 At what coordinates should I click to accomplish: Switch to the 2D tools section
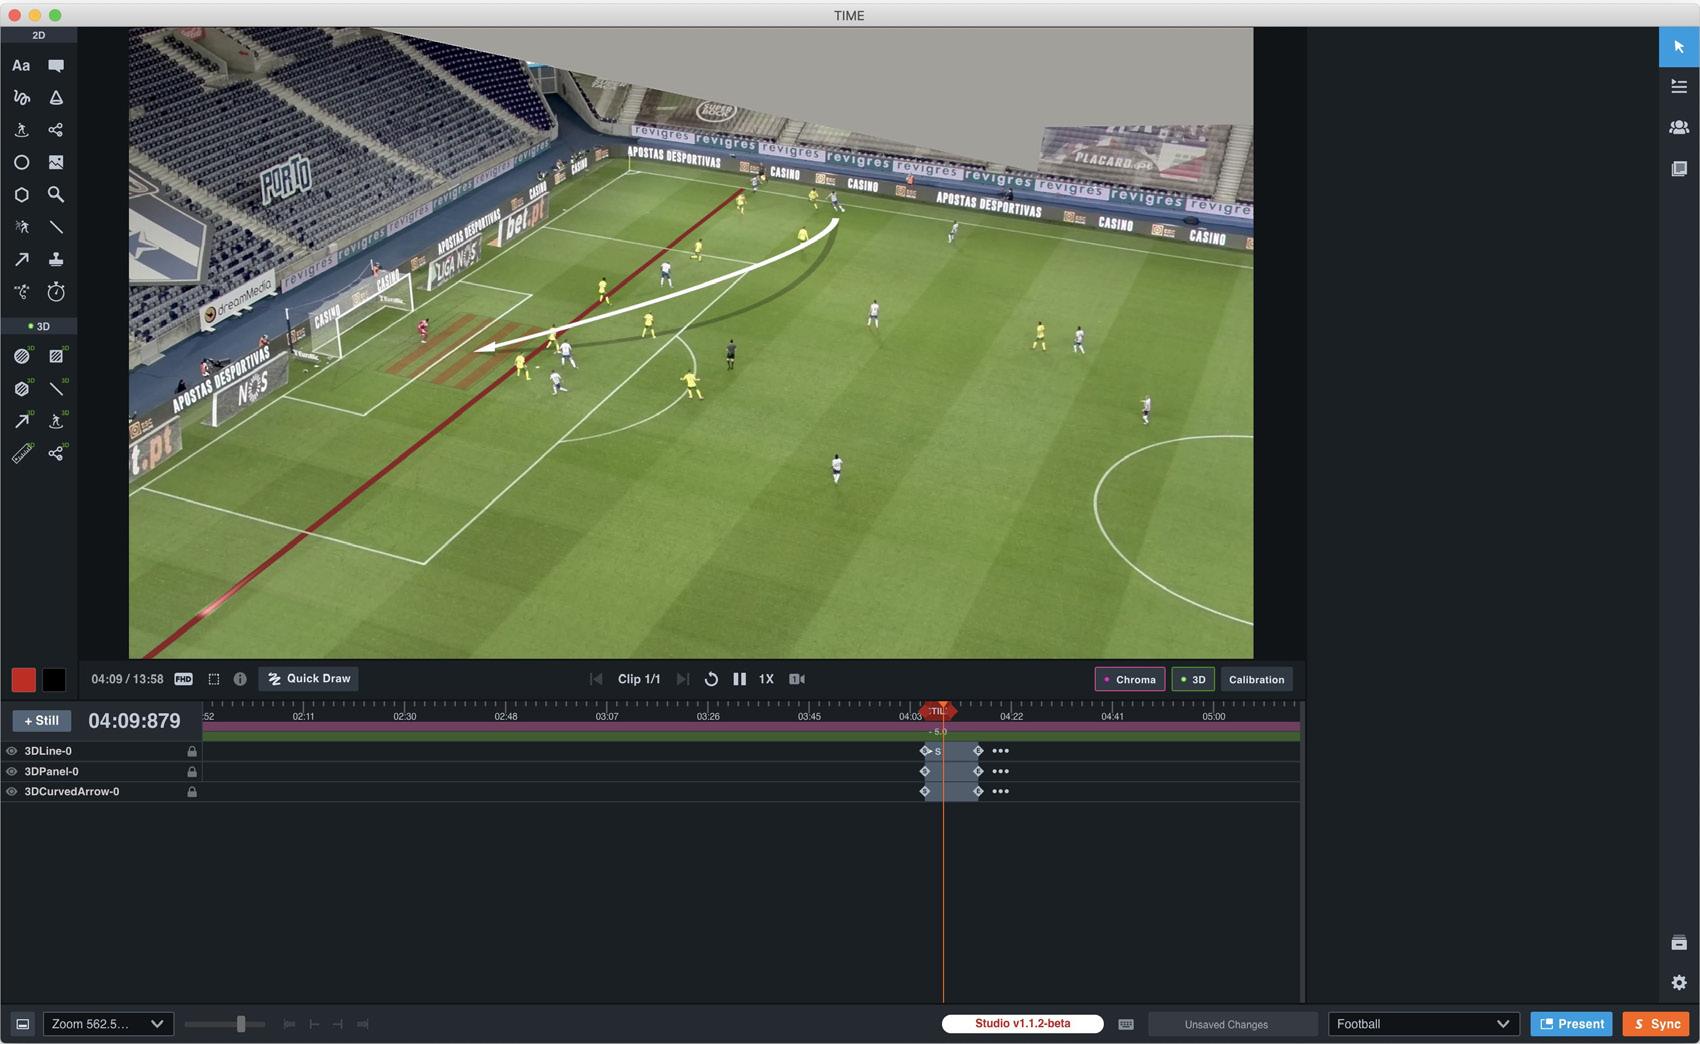[39, 35]
